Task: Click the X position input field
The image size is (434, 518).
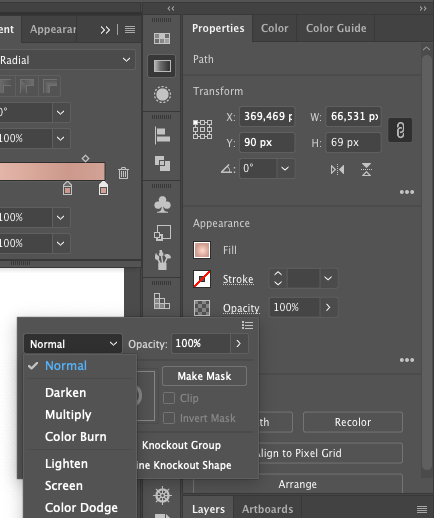Action: tap(267, 116)
